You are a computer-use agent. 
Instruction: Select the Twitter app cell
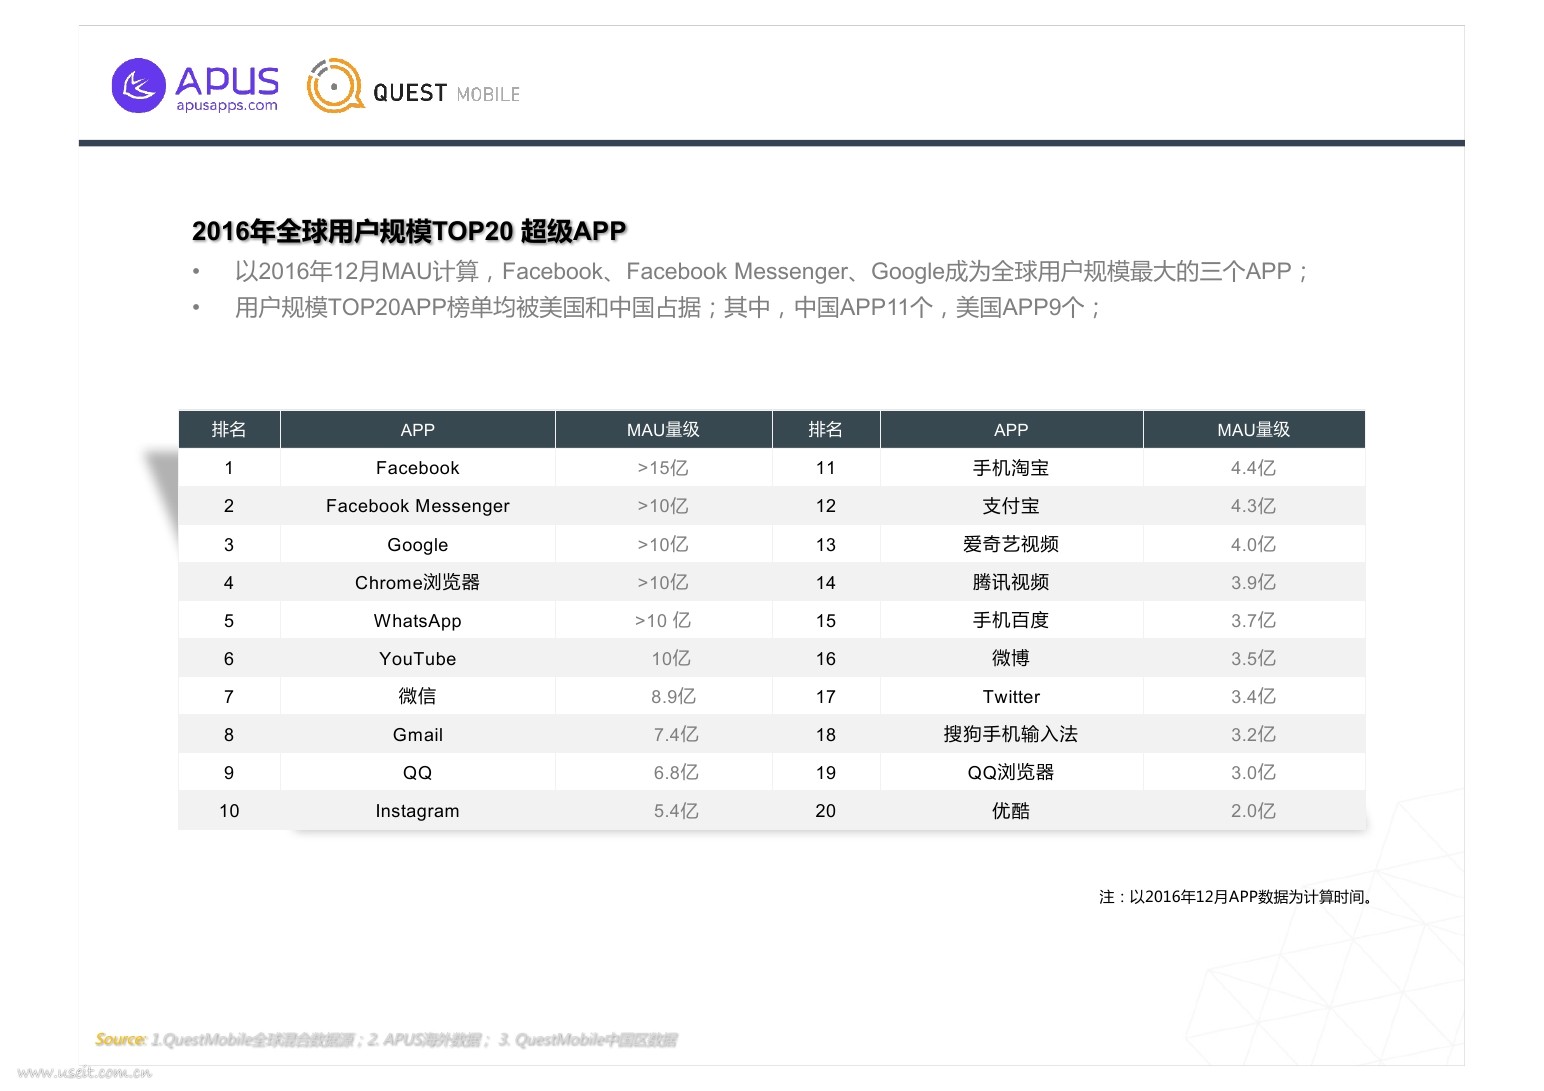coord(1011,697)
